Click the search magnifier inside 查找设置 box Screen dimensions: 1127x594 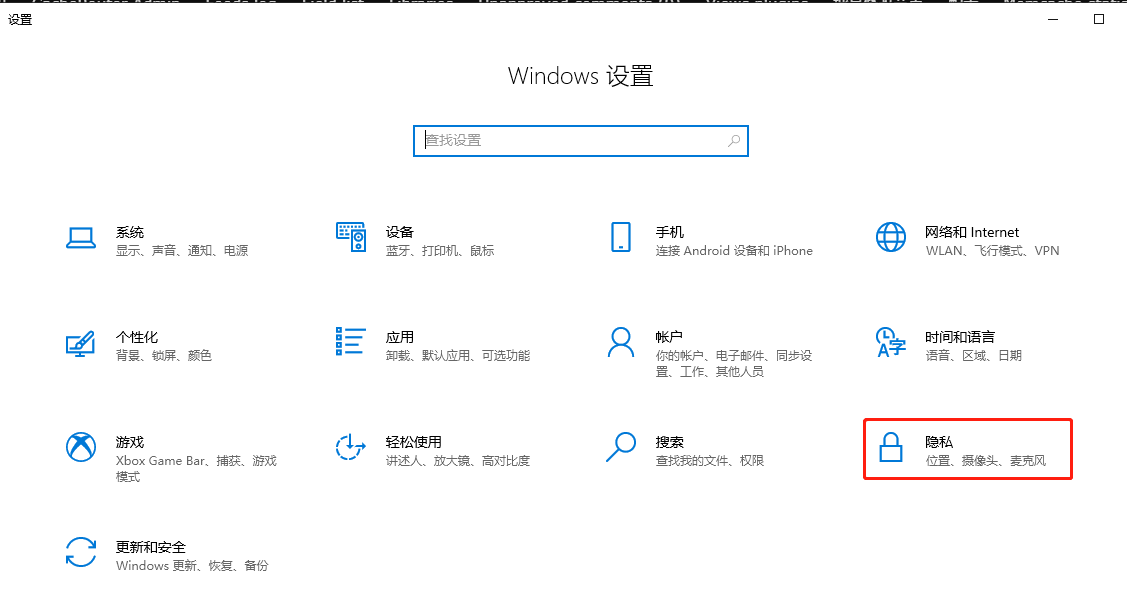733,141
